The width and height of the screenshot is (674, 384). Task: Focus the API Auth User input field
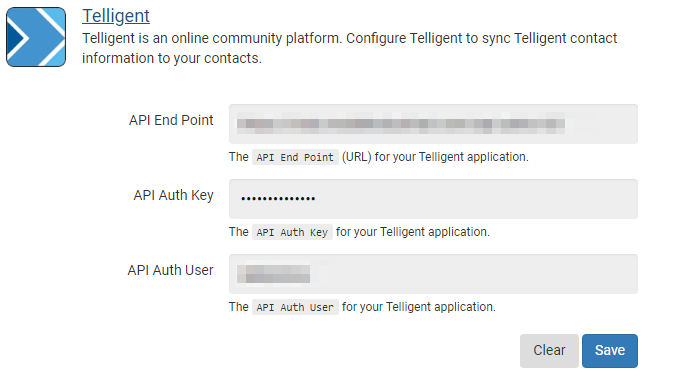click(433, 274)
